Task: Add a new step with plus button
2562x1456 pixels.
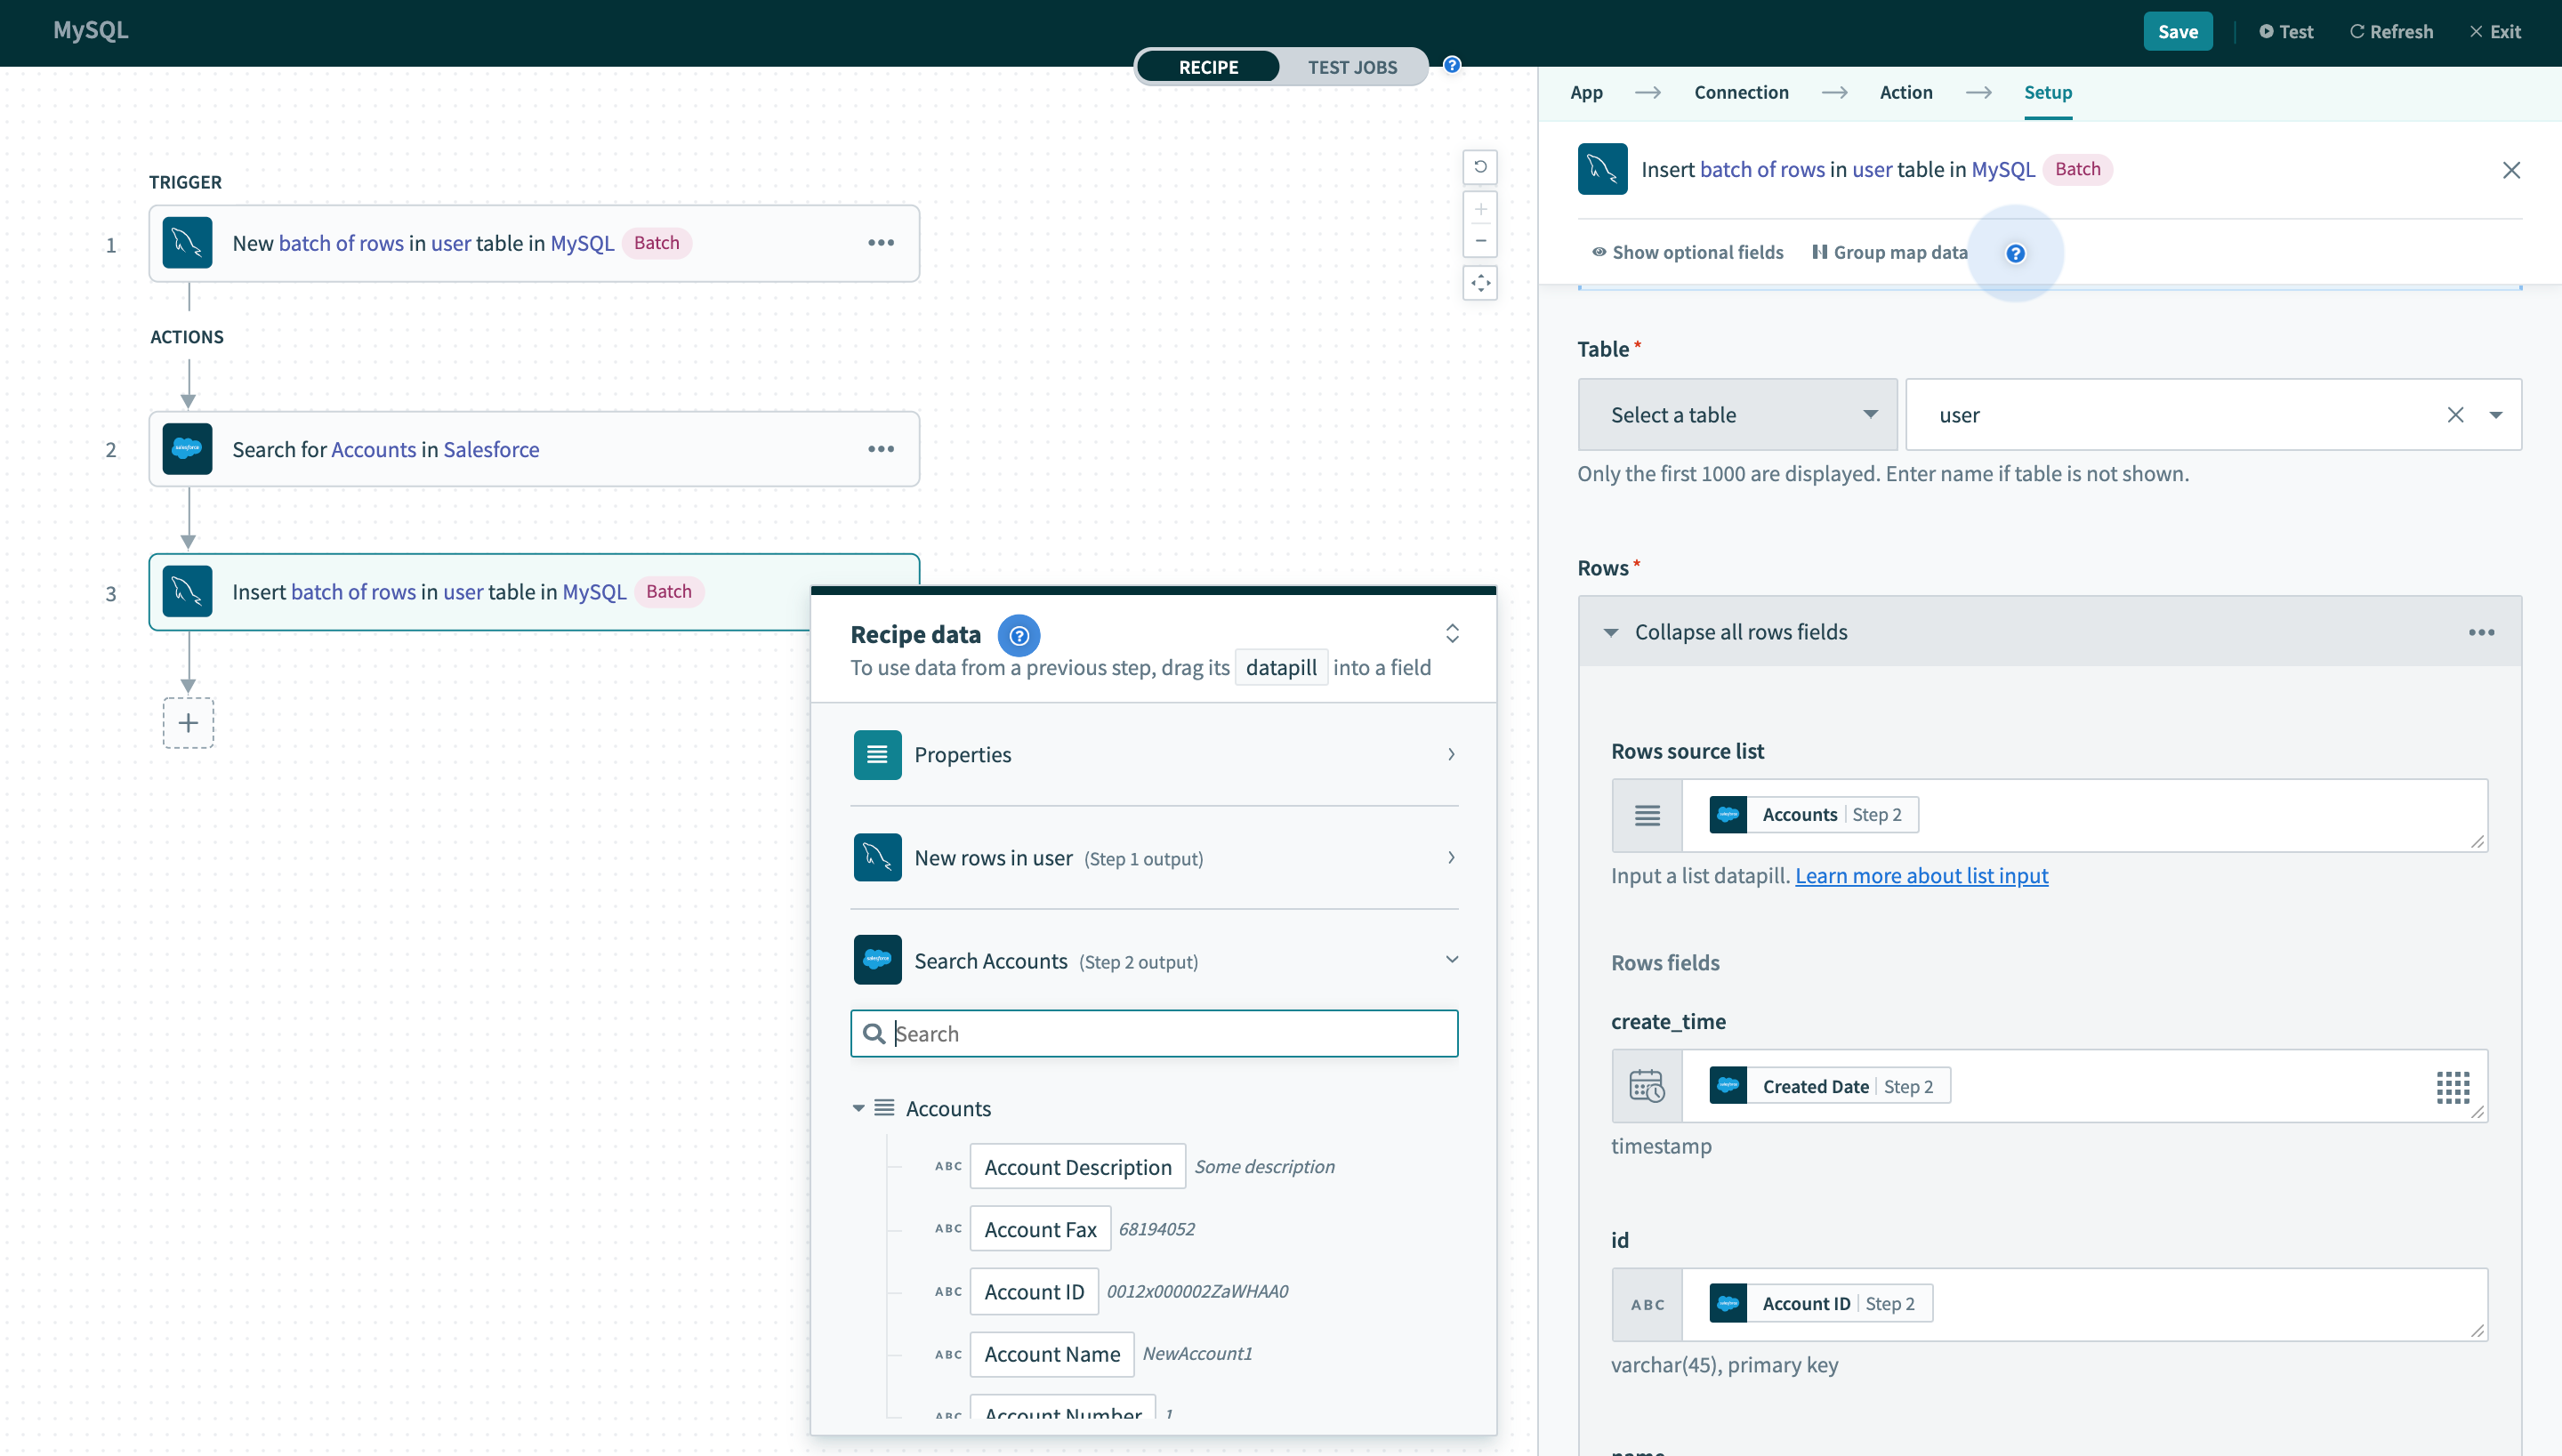Action: click(x=188, y=723)
